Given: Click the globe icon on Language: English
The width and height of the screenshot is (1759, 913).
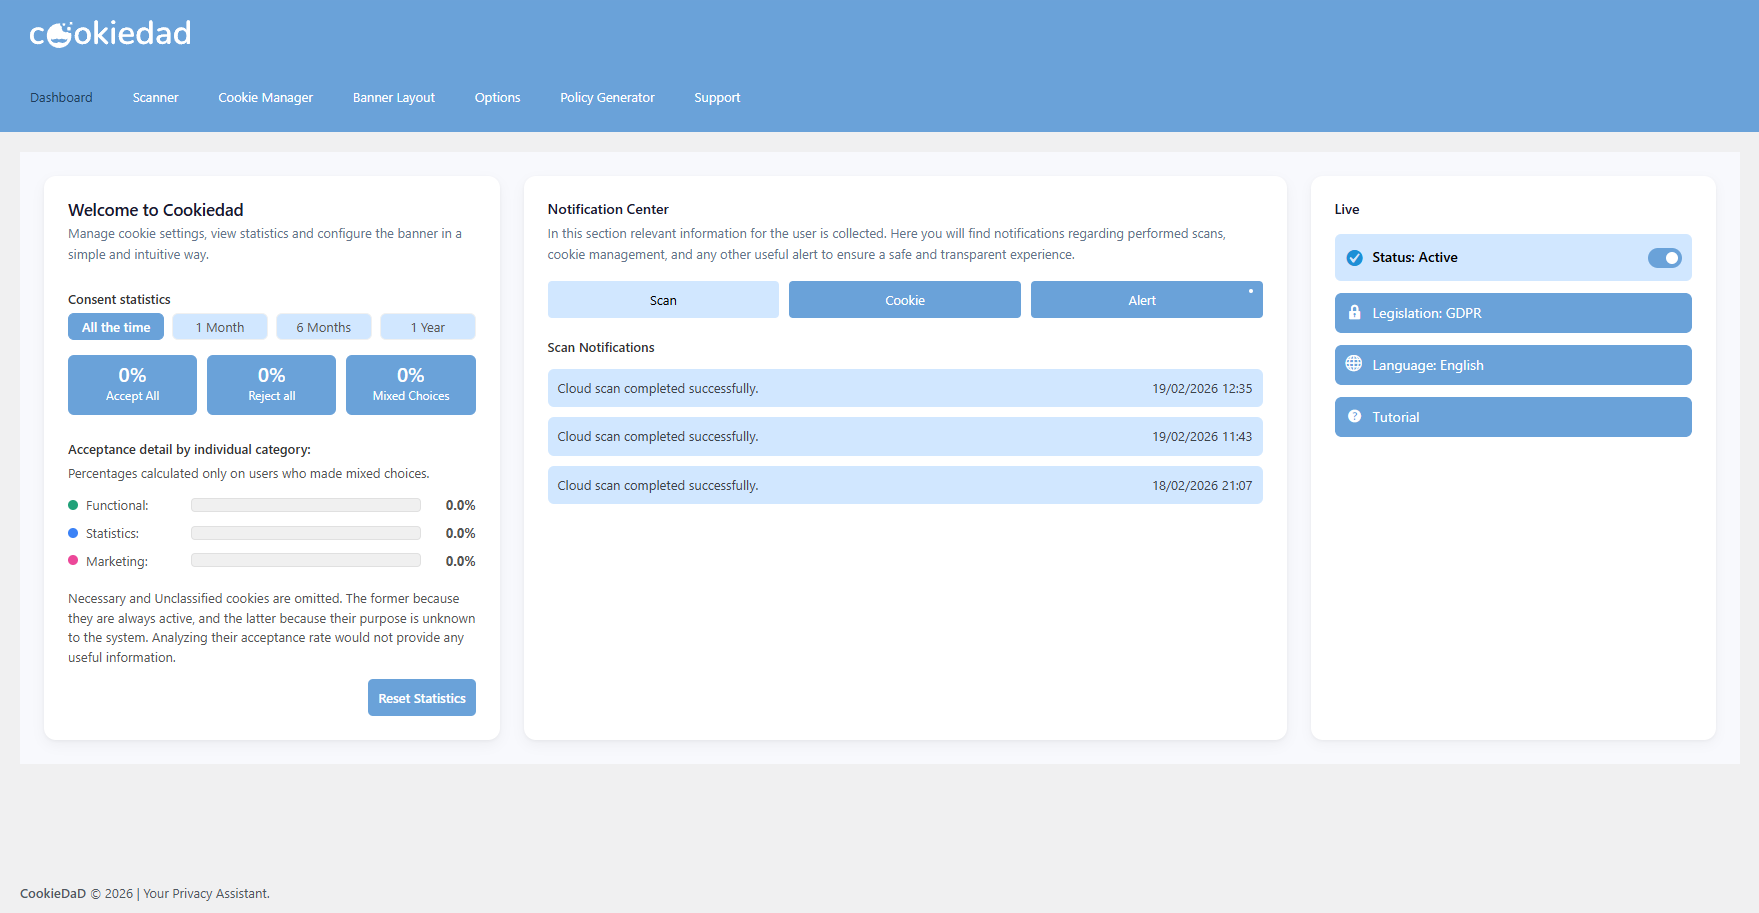Looking at the screenshot, I should [x=1355, y=365].
